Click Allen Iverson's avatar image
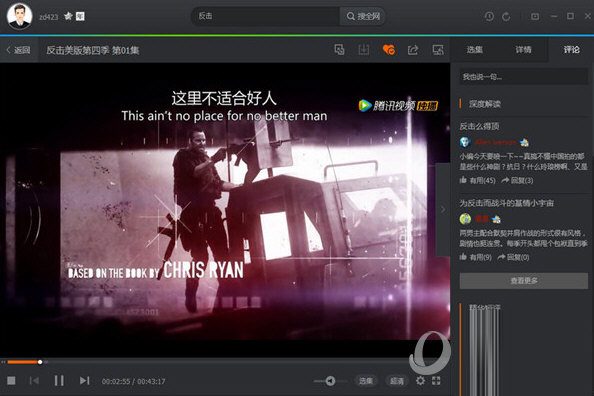The image size is (594, 396). [465, 142]
